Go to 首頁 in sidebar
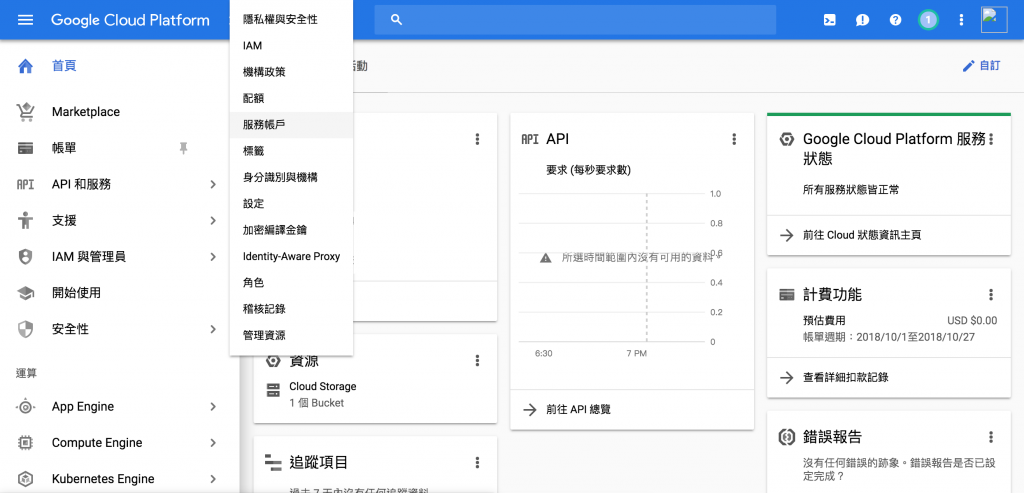Screen dimensions: 1024x493 coord(64,65)
